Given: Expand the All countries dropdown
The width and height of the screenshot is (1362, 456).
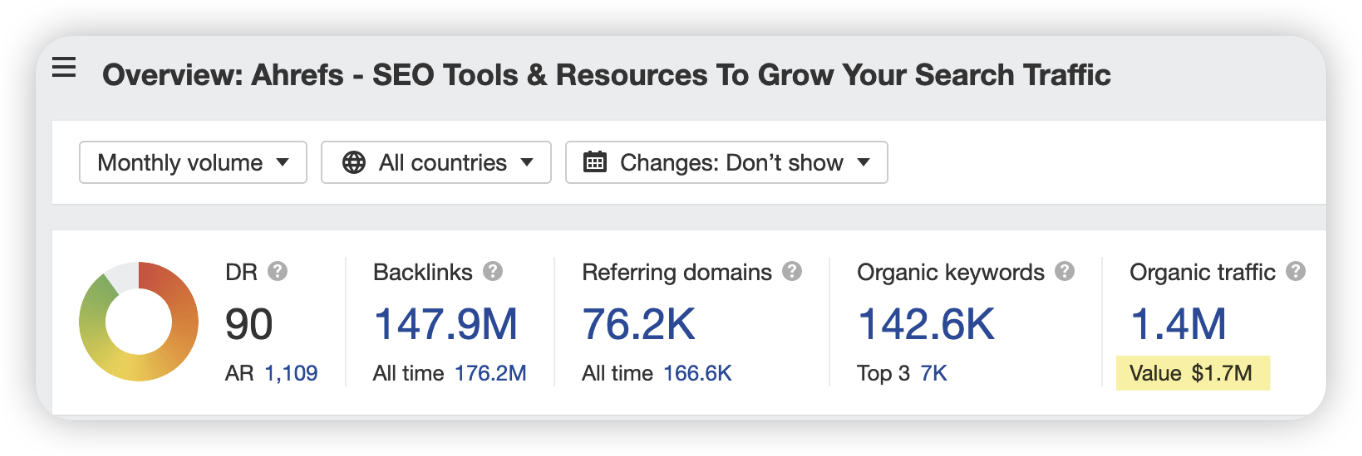Looking at the screenshot, I should 436,163.
